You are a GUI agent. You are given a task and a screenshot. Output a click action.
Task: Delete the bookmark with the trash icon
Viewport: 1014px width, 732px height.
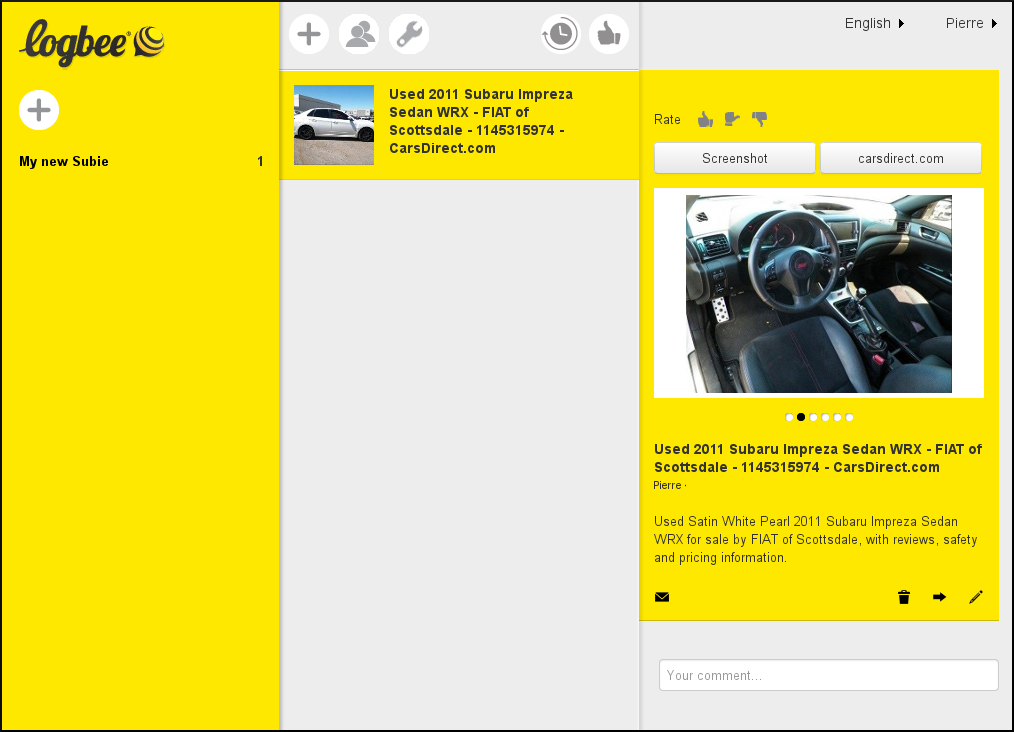(x=904, y=597)
